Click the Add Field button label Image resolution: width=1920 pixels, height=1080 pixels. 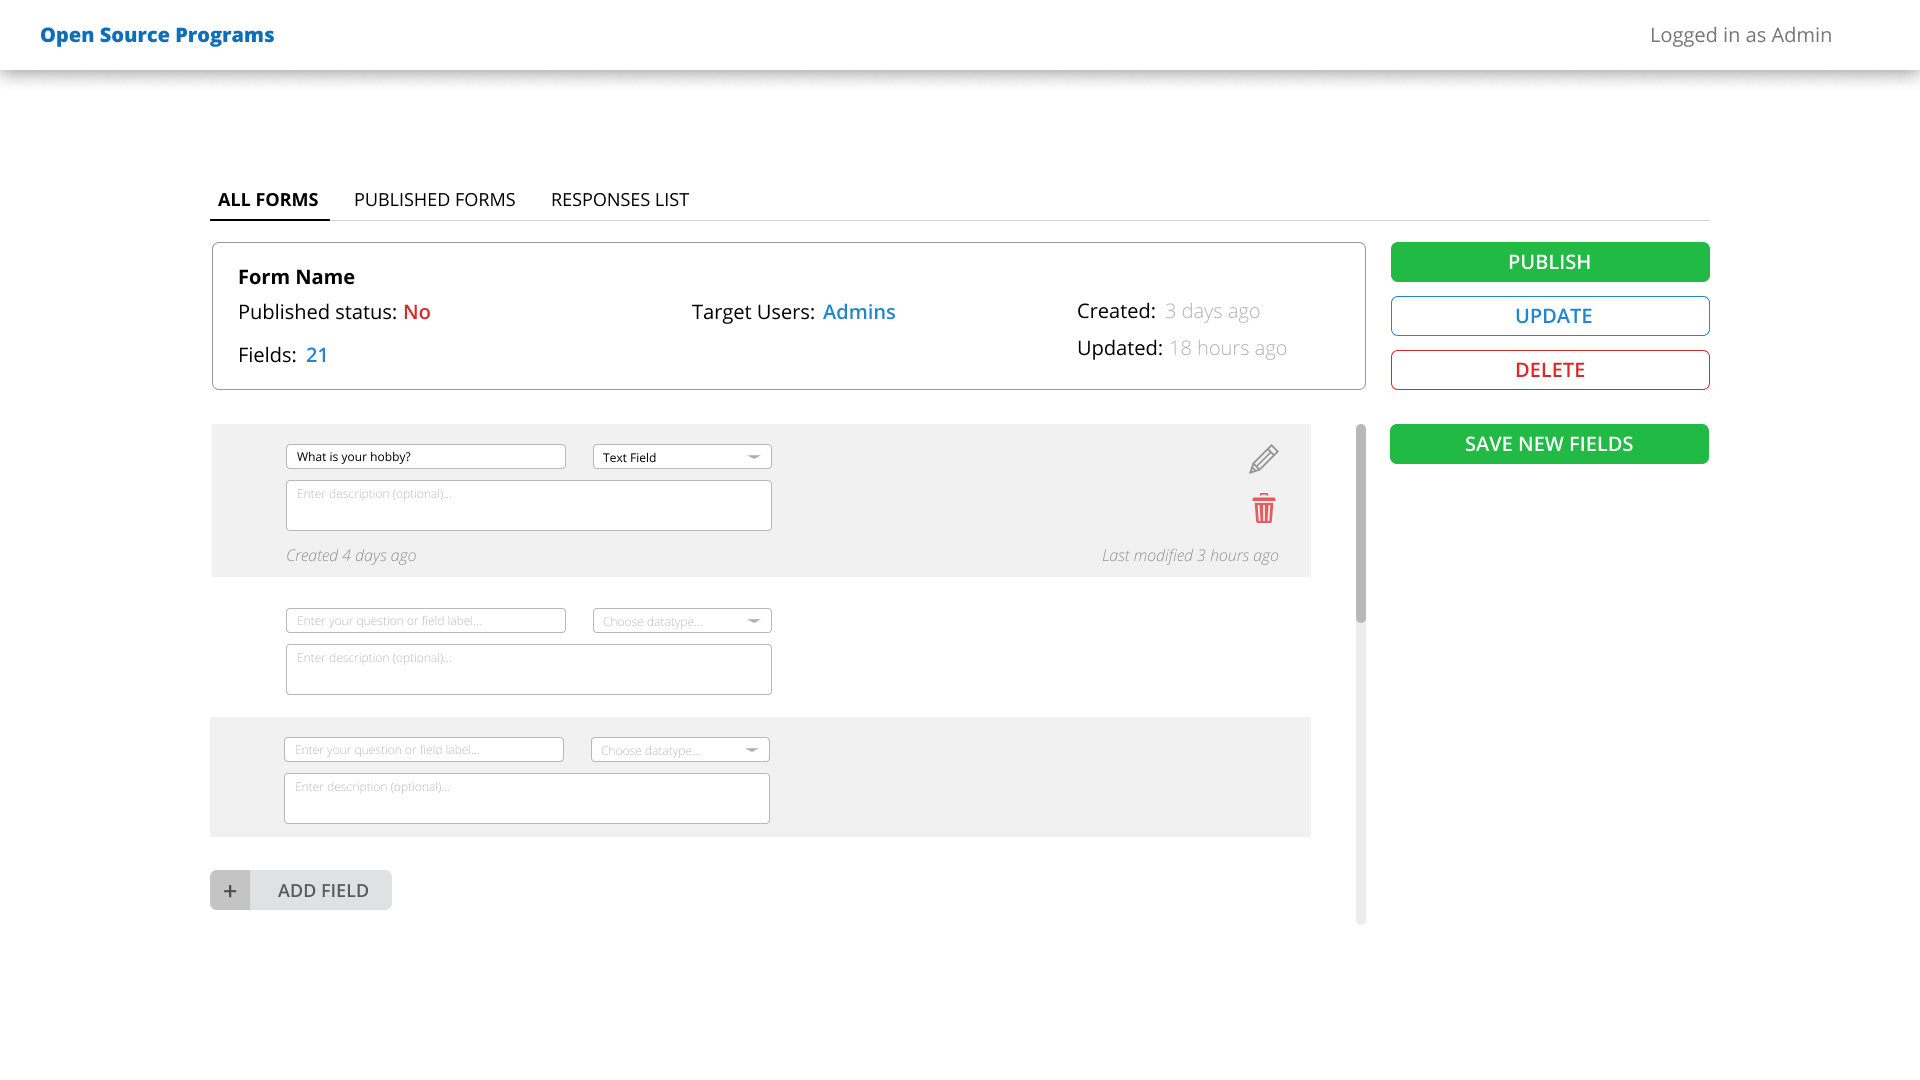click(322, 890)
